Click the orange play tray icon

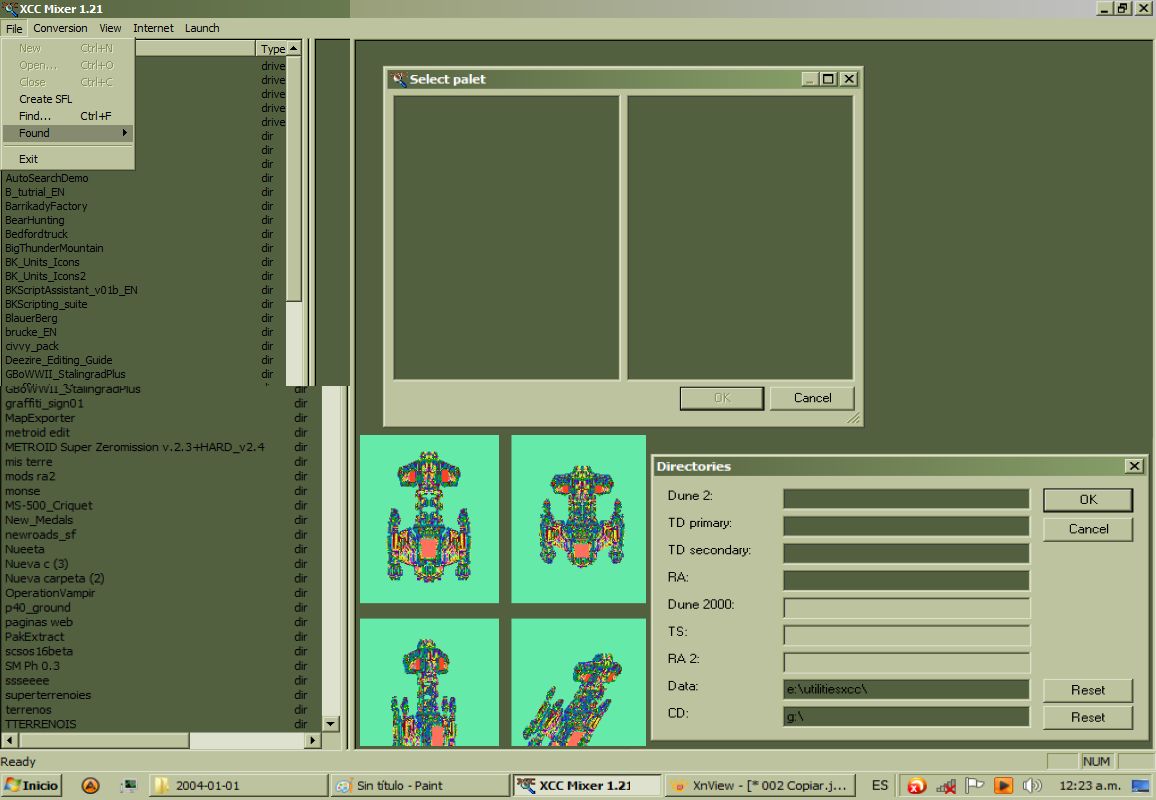click(1003, 786)
